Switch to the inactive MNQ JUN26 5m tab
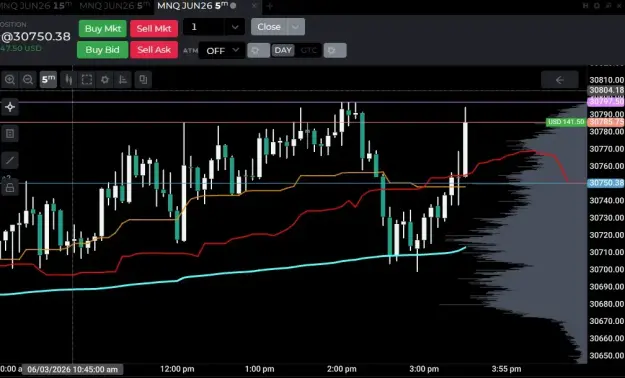This screenshot has height=378, width=625. [x=115, y=6]
